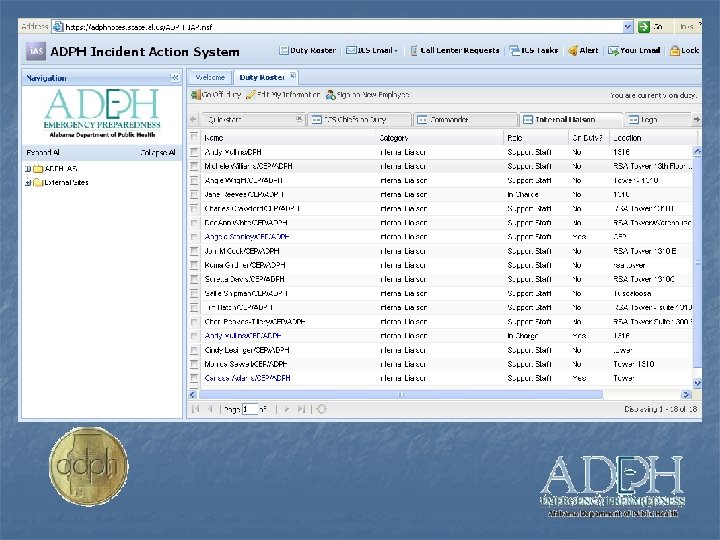Open Call Center Requests toolbar icon
720x540 pixels.
[x=414, y=51]
